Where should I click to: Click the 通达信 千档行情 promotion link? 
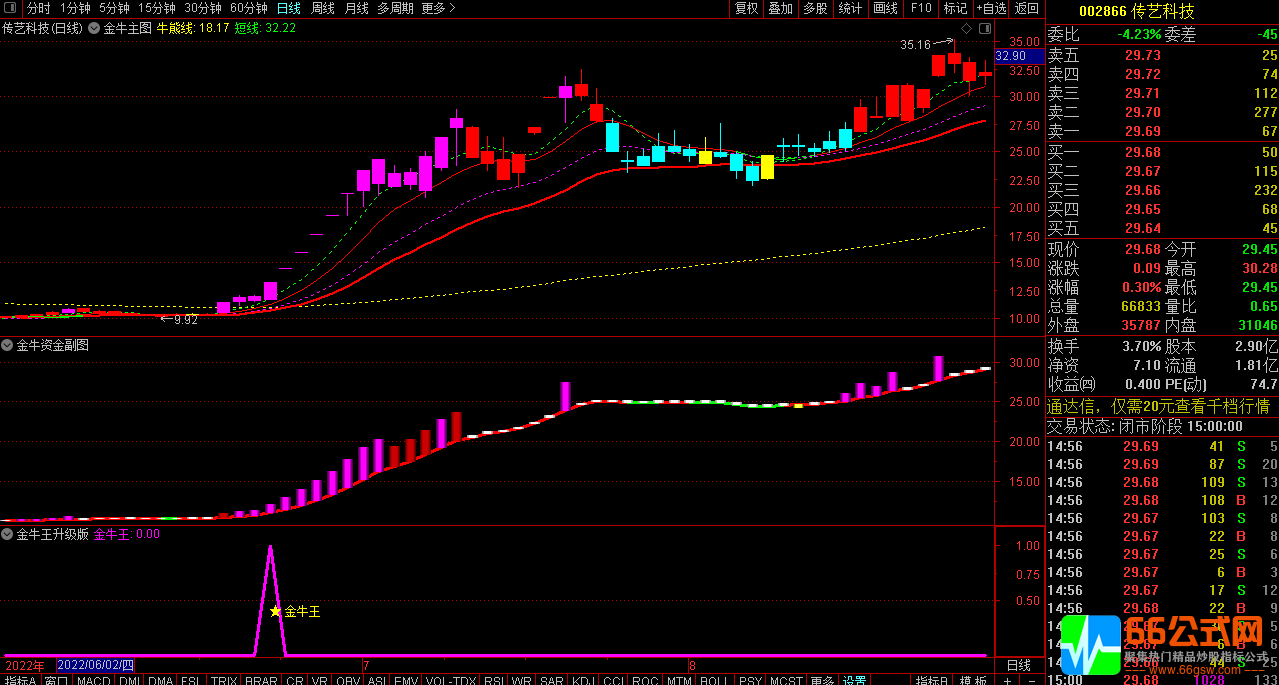1157,406
